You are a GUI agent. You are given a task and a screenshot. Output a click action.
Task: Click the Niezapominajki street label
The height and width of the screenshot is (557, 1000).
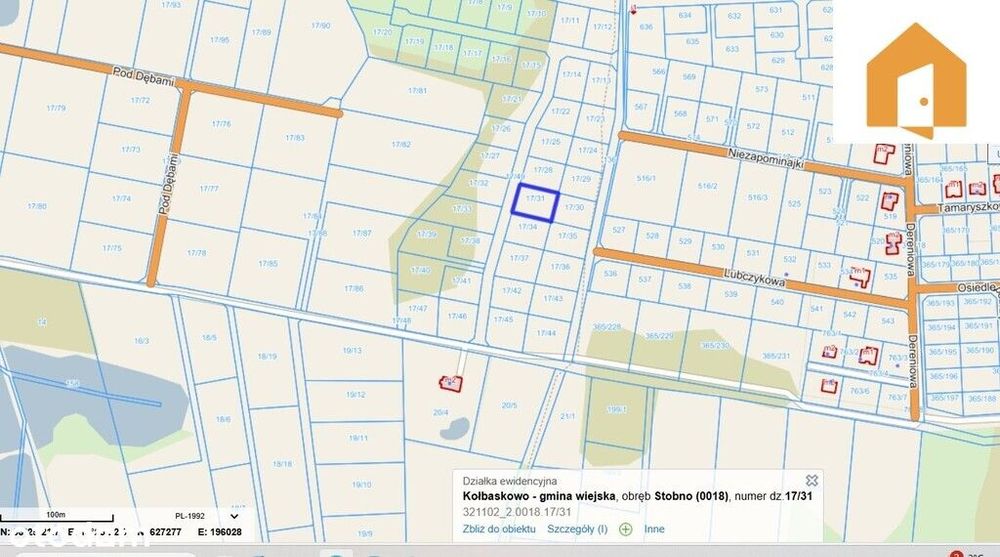coord(766,158)
